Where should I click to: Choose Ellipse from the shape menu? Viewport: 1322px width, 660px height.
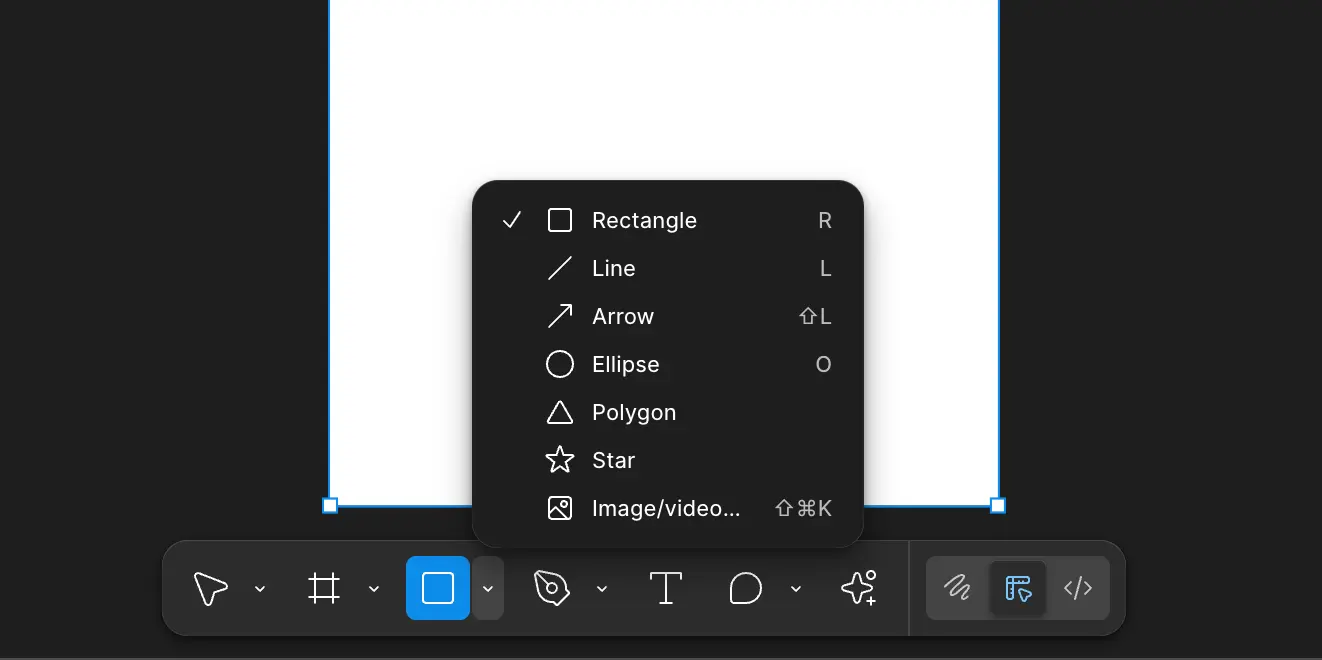[626, 364]
